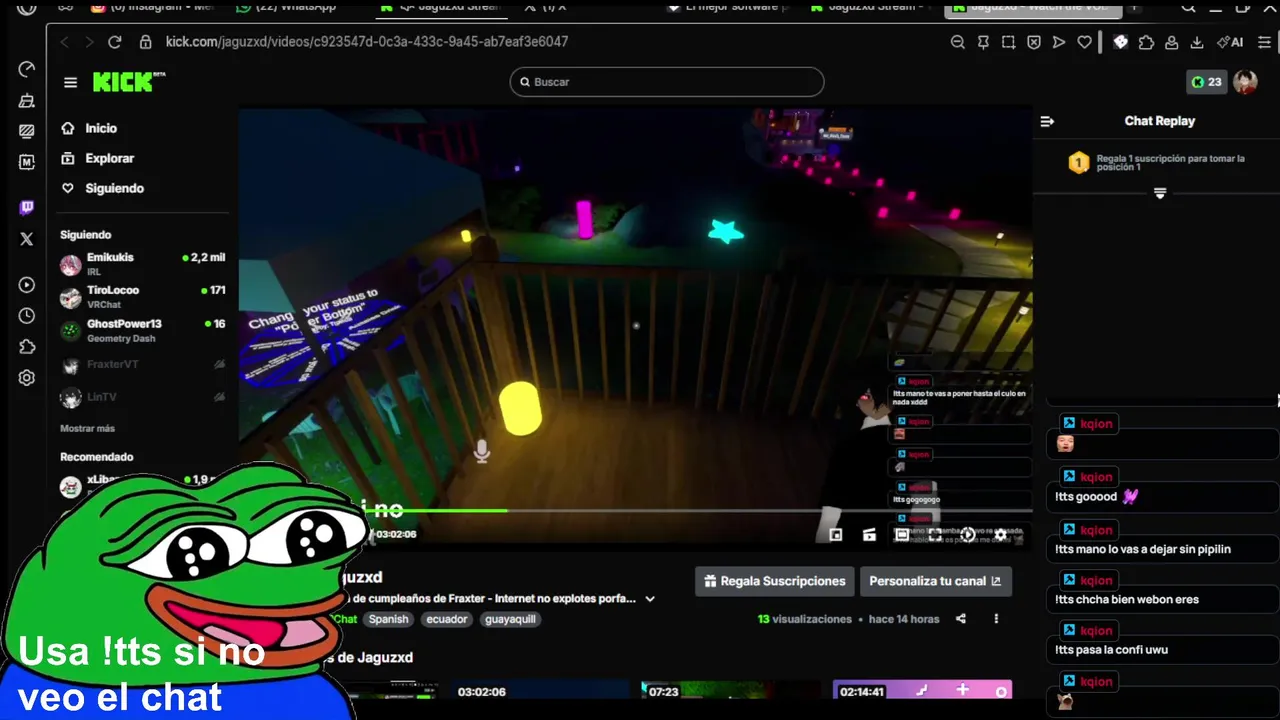Click the KICK logo
Screen dimensions: 1280x720
coord(129,82)
